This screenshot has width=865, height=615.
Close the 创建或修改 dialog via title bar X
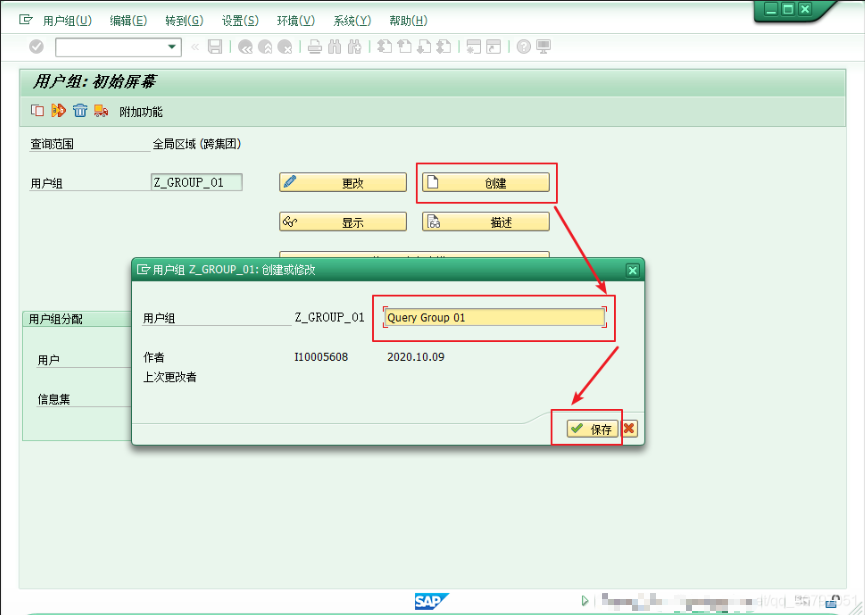pos(633,270)
